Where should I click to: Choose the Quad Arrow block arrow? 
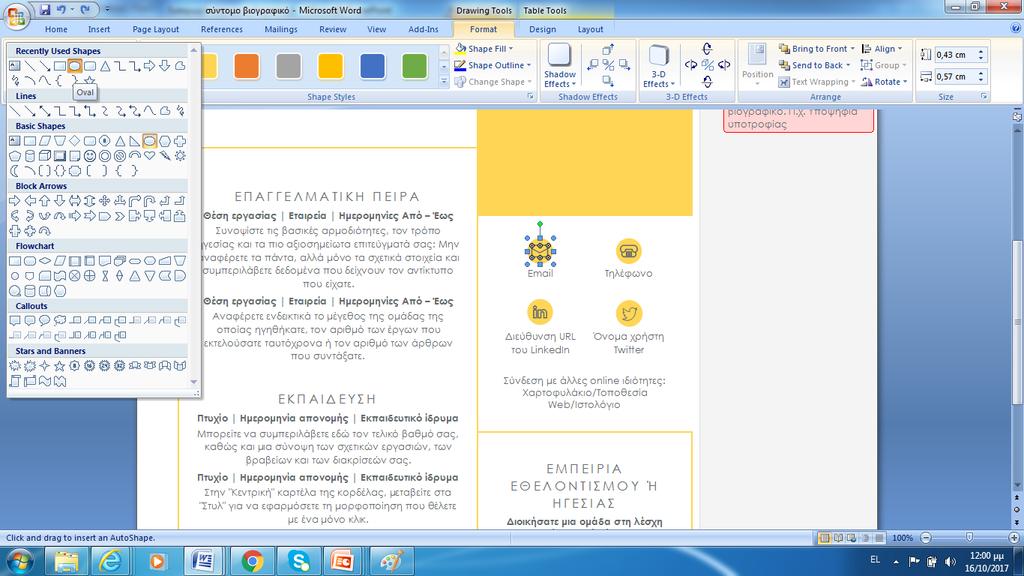pyautogui.click(x=104, y=200)
